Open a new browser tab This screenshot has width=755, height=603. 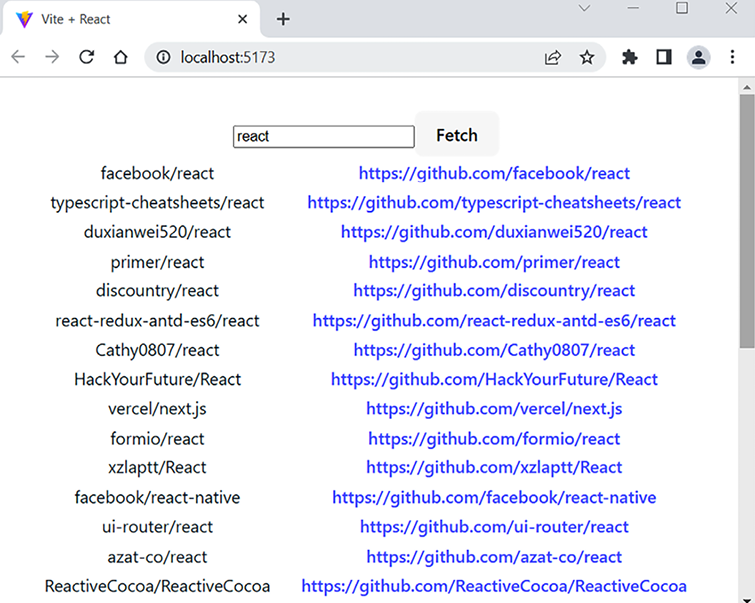(283, 19)
